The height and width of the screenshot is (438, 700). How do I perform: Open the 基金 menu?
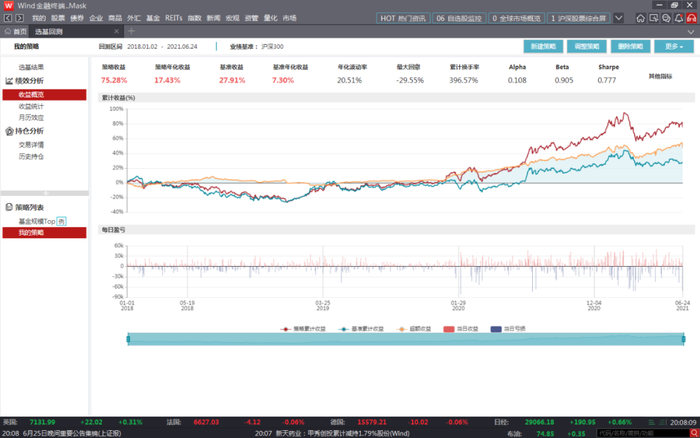coord(153,18)
